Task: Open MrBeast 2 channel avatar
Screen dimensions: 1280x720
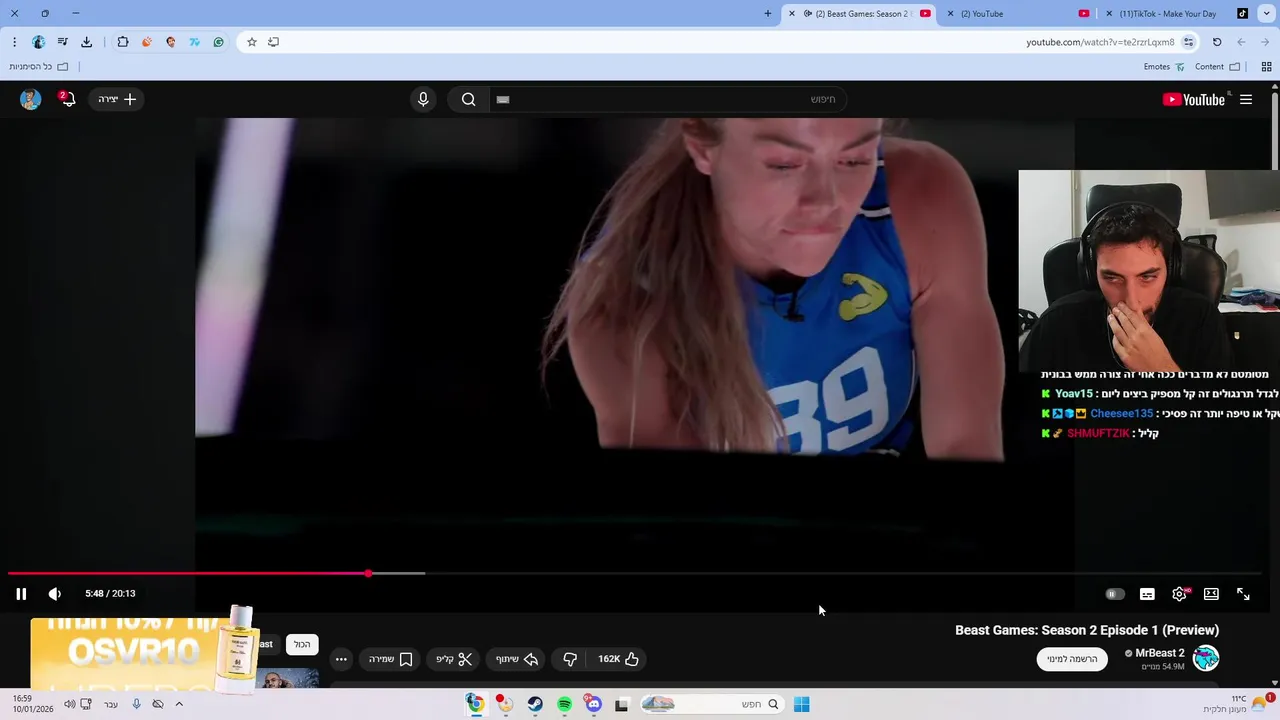Action: (x=1206, y=658)
